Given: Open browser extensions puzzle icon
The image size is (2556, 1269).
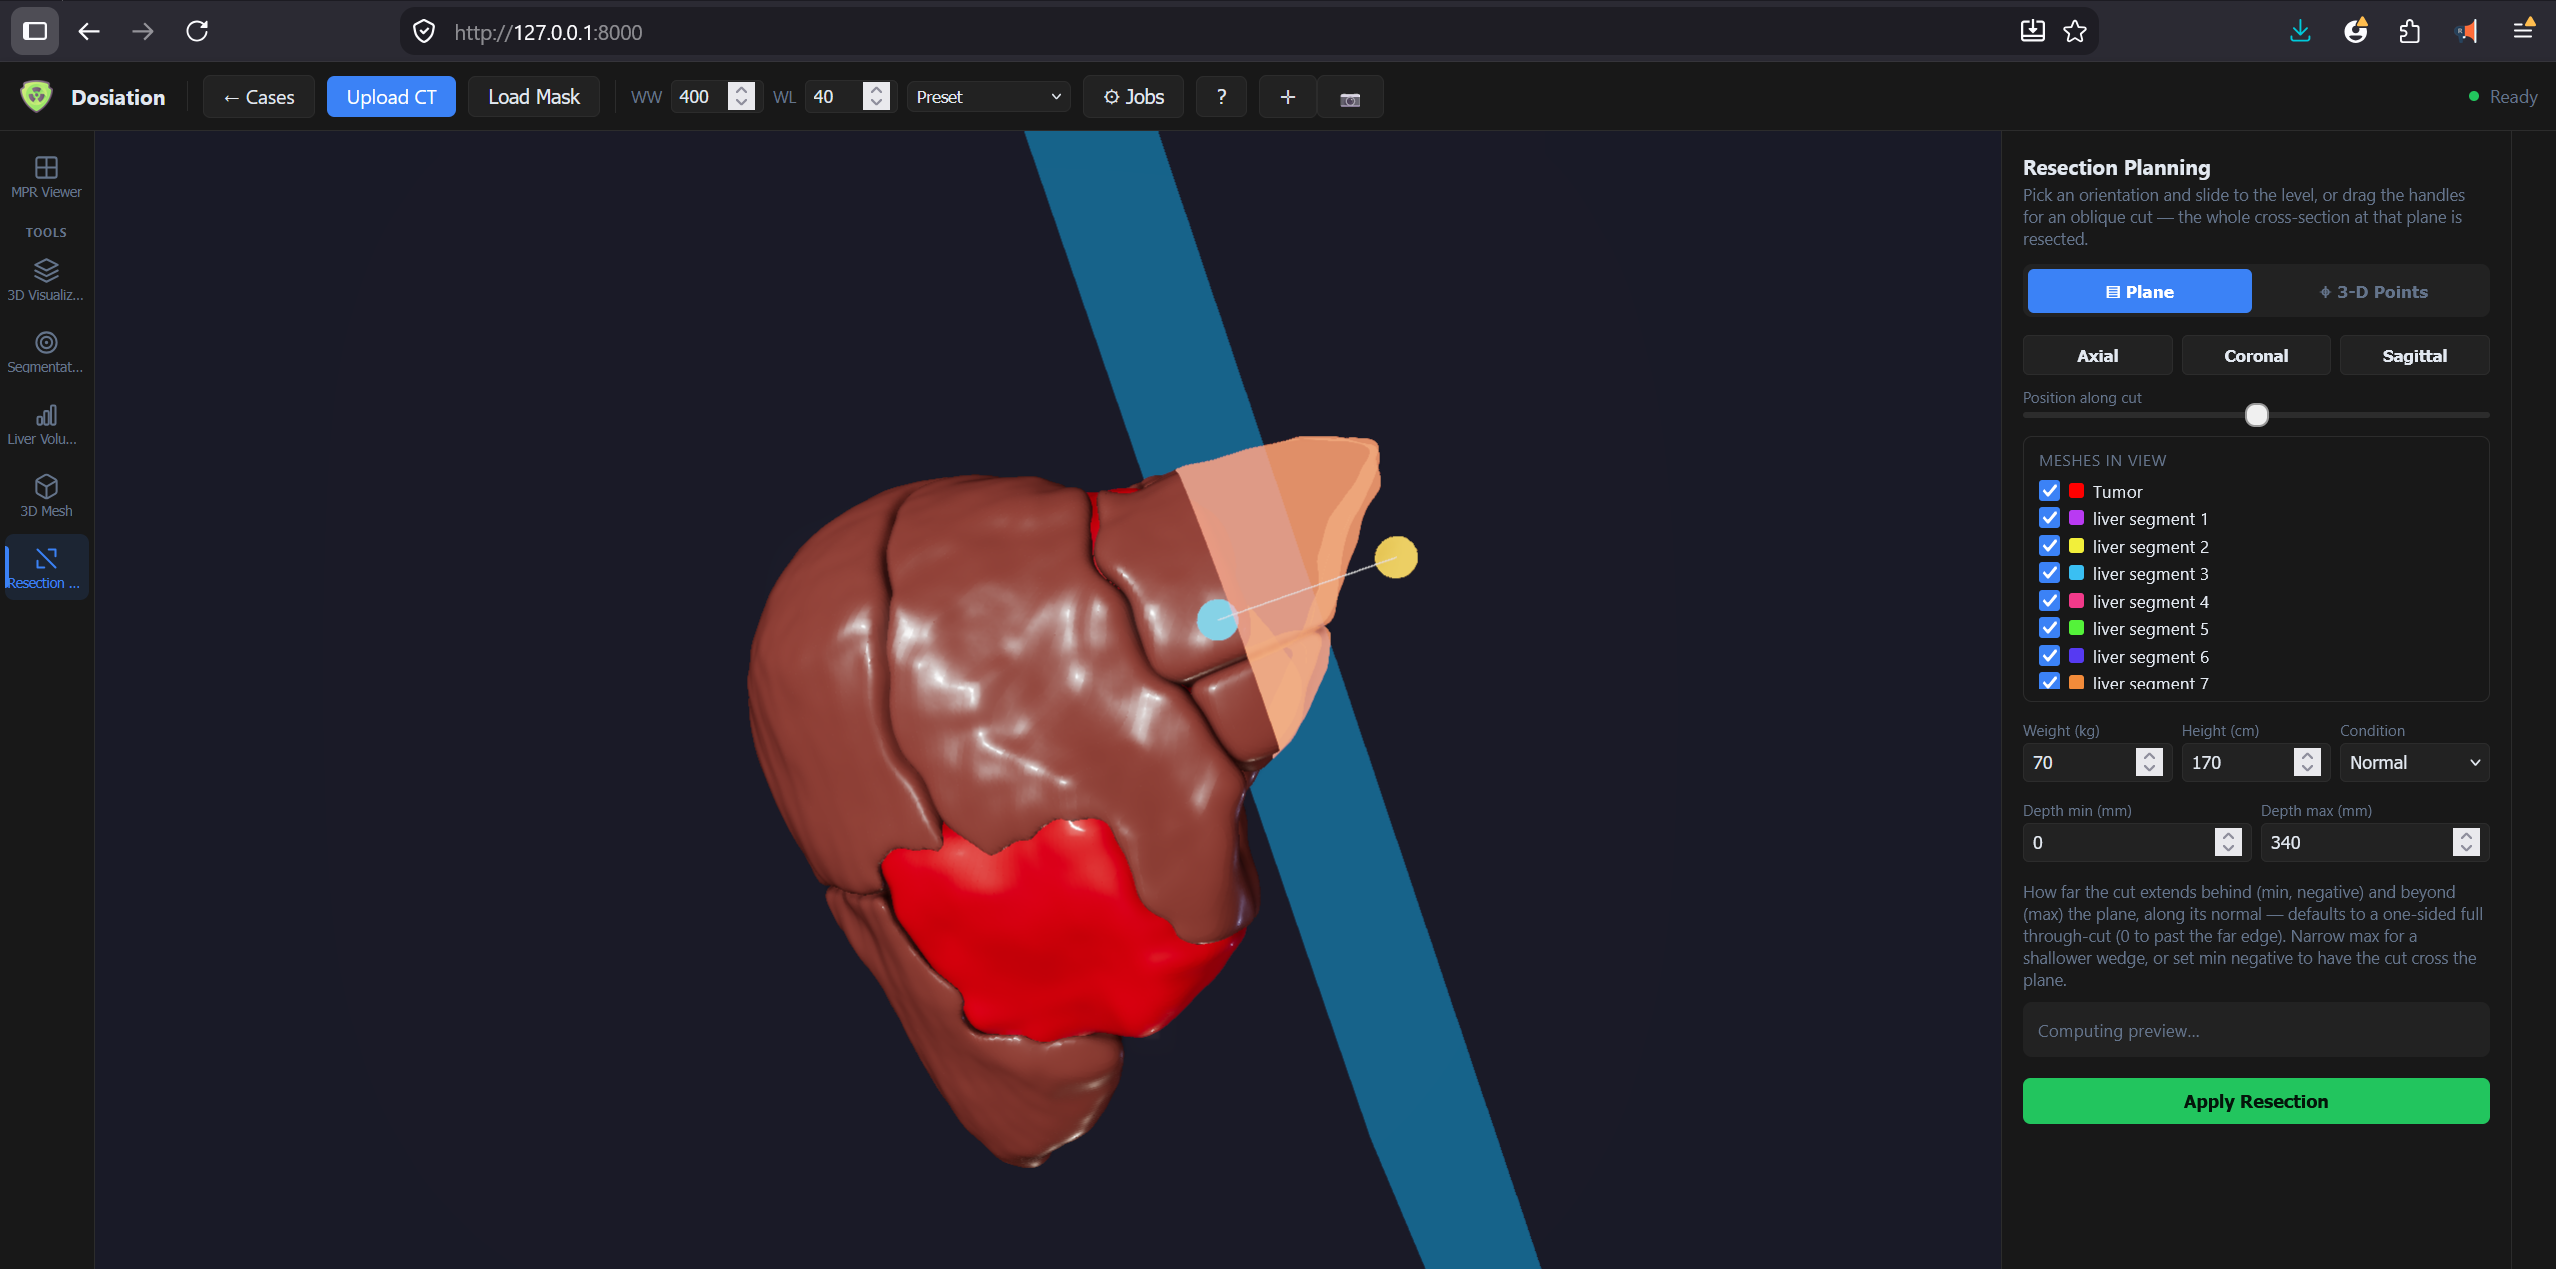Looking at the screenshot, I should click(x=2409, y=31).
